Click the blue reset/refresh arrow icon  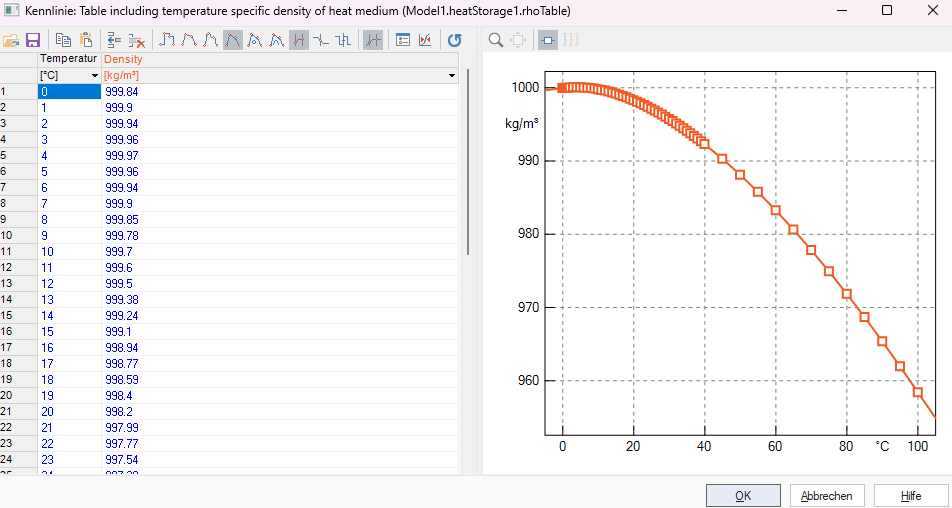pos(454,40)
